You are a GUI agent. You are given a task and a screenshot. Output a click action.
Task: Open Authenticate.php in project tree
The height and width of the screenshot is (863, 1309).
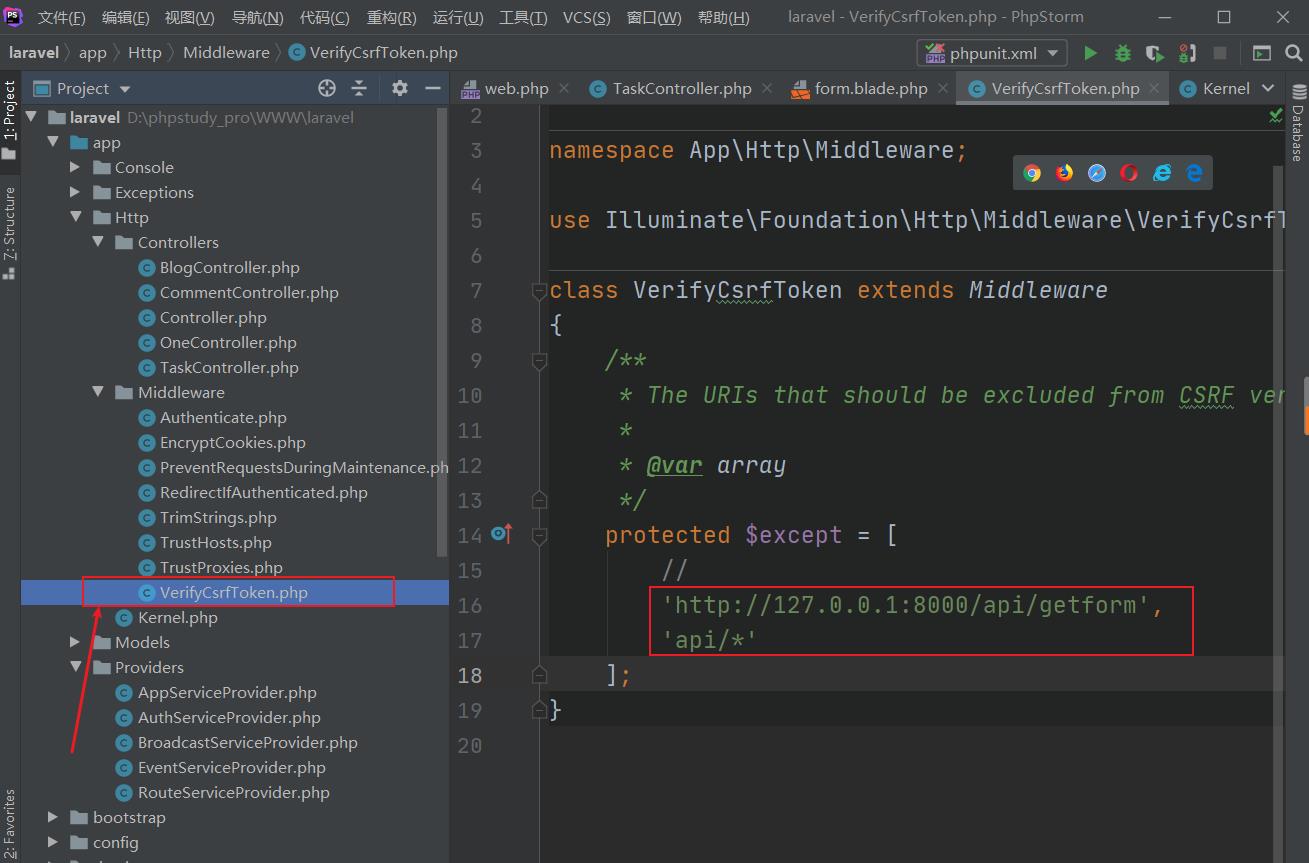pos(223,417)
